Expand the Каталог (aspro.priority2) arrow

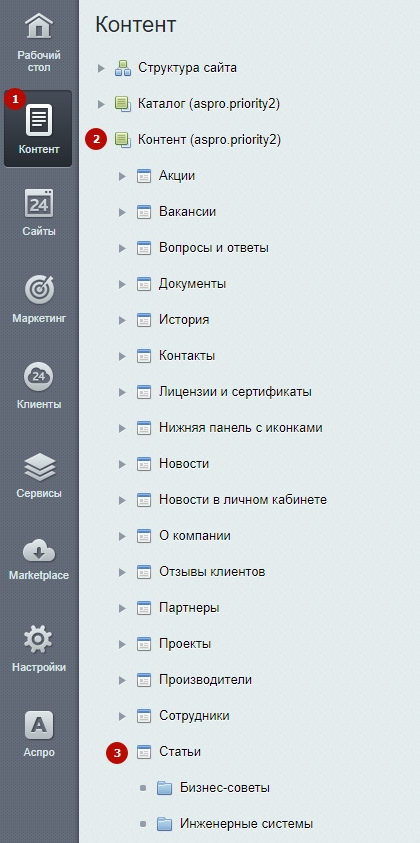click(101, 104)
